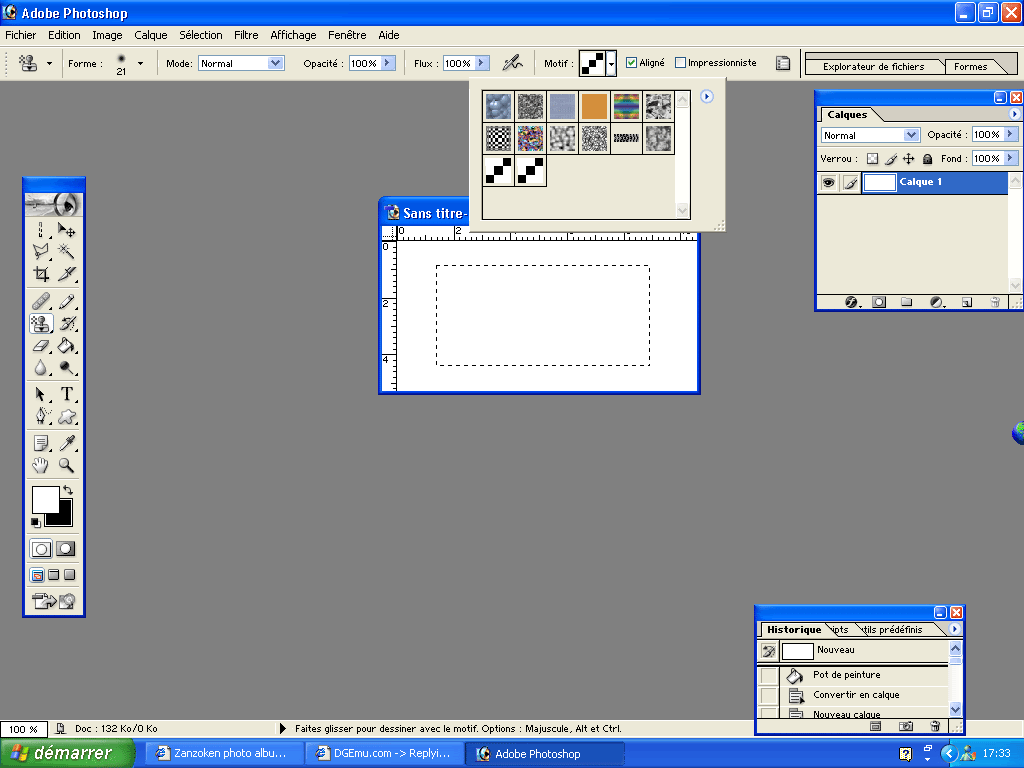Select the Magic Wand tool
The height and width of the screenshot is (768, 1024).
(67, 251)
